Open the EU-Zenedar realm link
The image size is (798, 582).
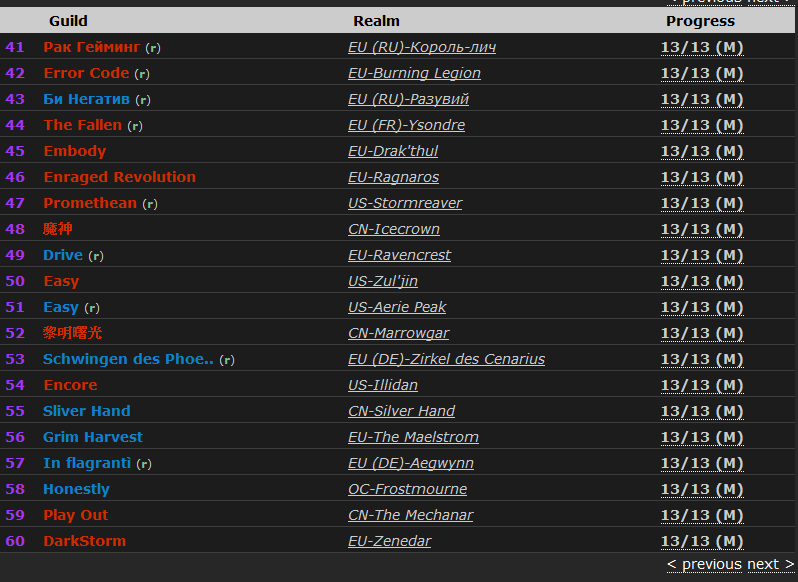click(389, 541)
